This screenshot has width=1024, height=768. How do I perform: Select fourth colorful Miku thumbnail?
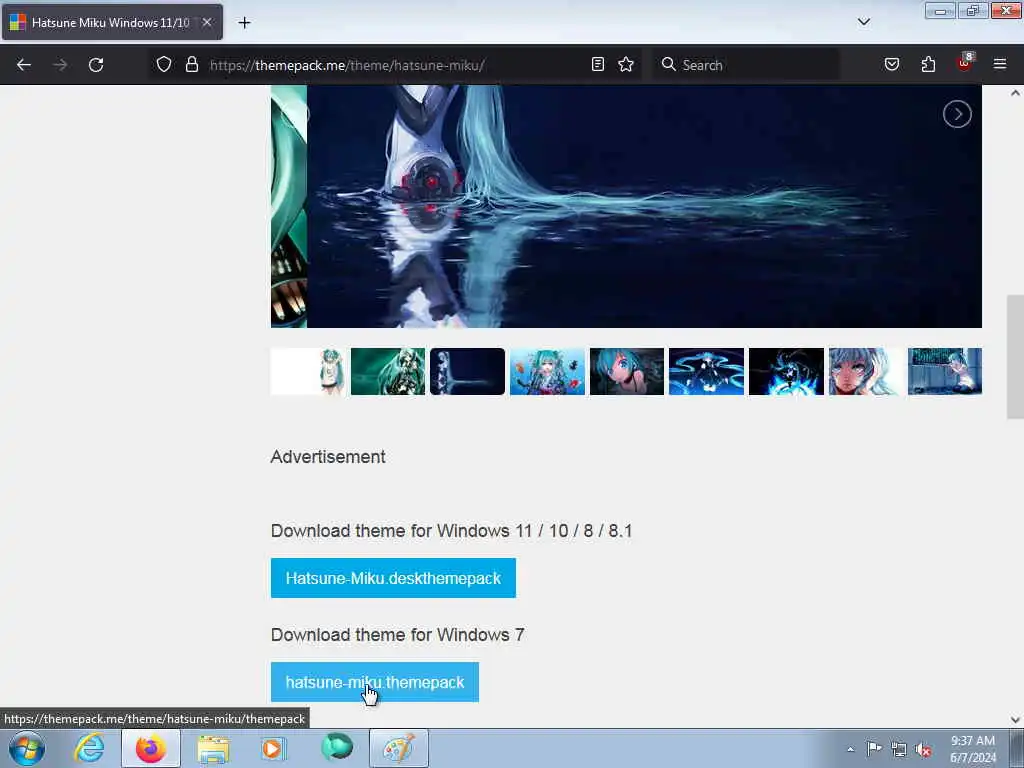[547, 372]
